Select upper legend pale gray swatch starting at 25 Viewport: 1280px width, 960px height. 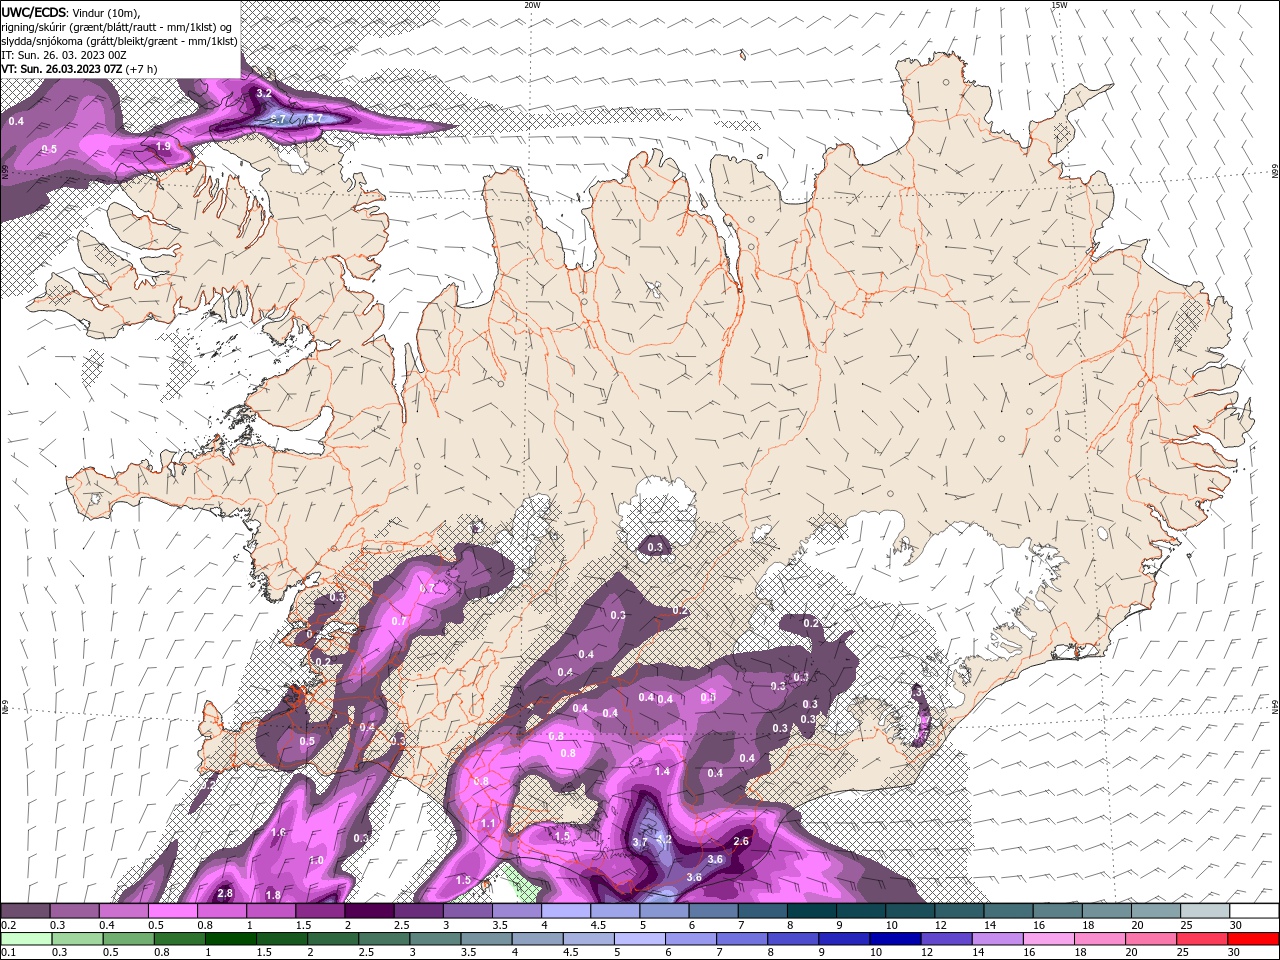coord(1205,911)
